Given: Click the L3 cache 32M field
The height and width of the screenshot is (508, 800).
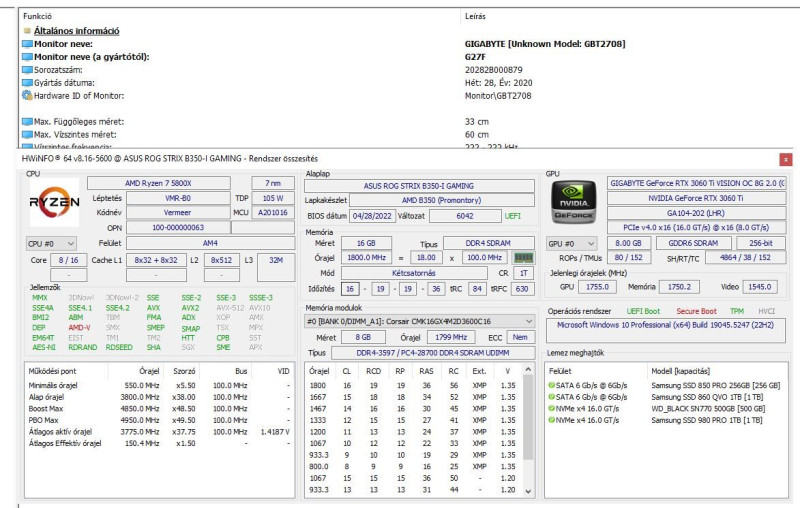Looking at the screenshot, I should (276, 267).
